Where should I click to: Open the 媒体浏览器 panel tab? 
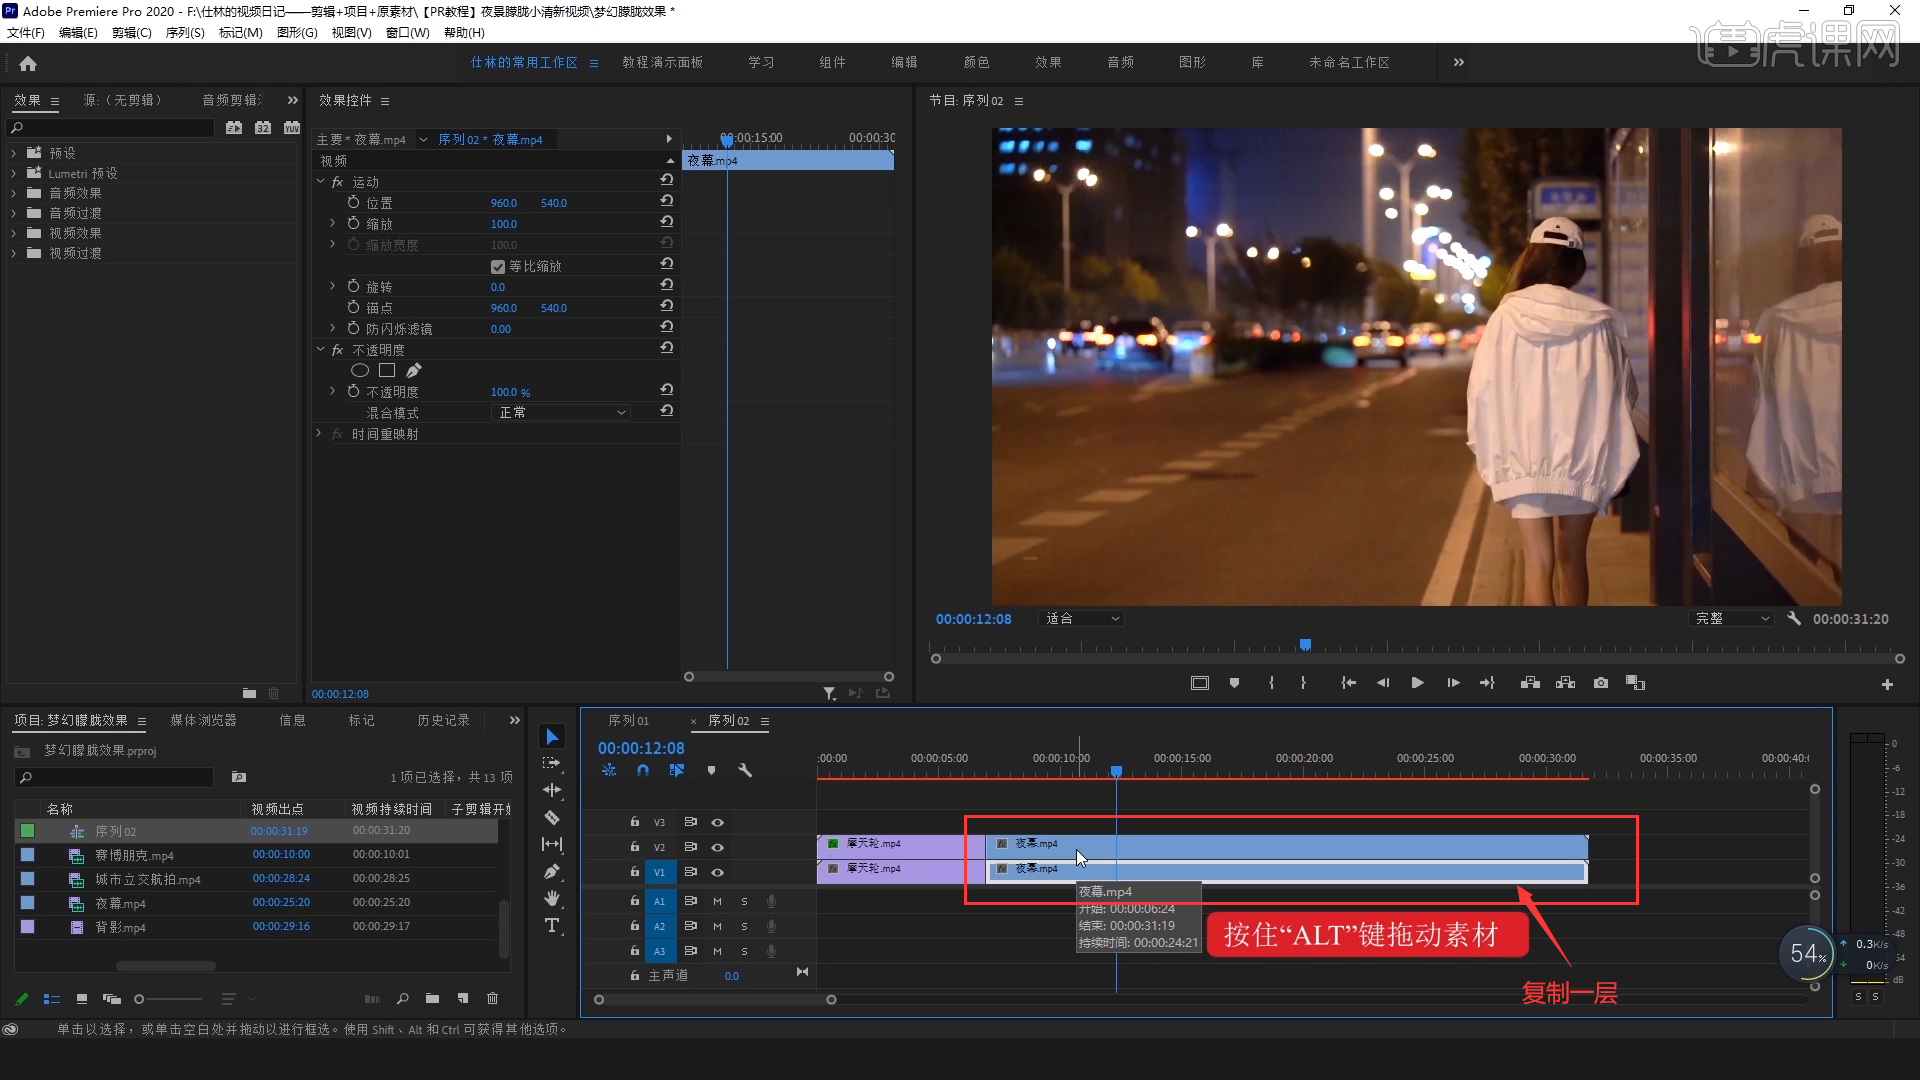click(203, 720)
